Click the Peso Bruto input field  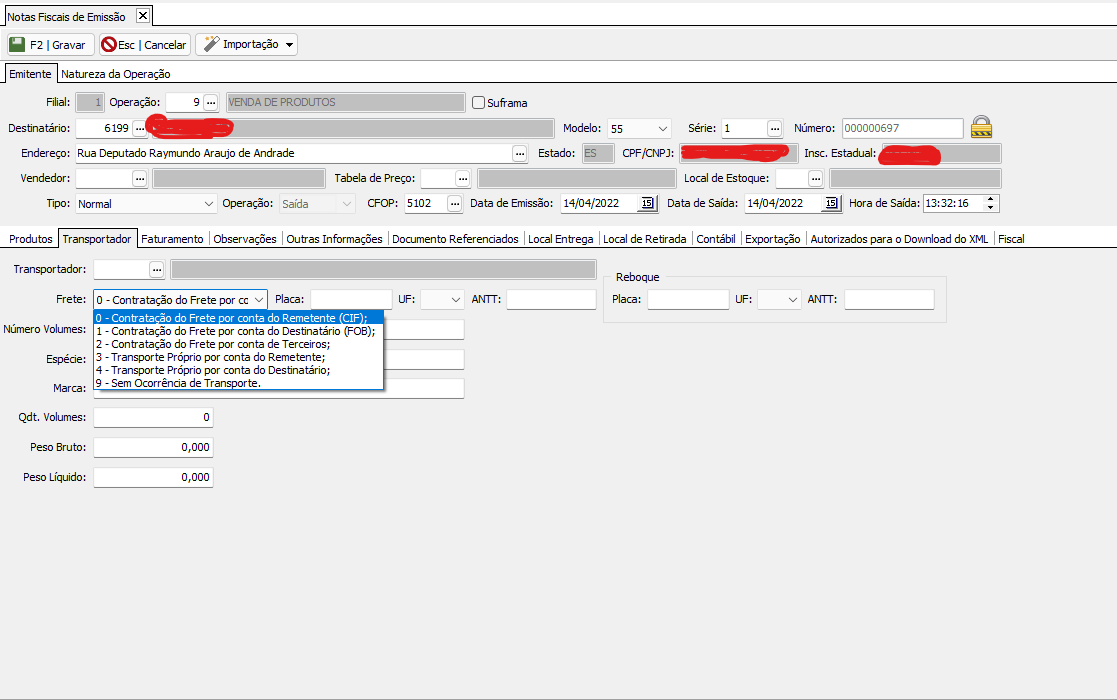153,447
